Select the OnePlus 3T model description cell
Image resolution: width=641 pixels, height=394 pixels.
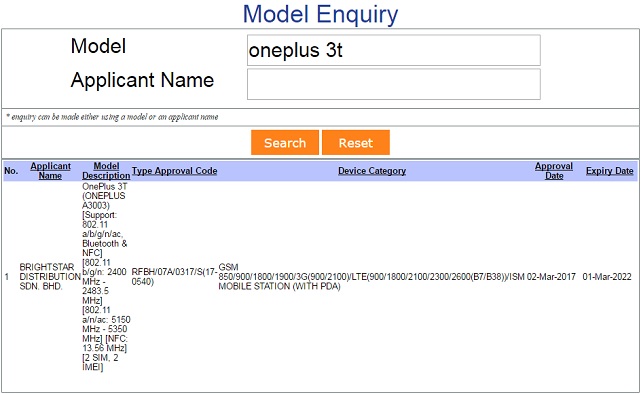pyautogui.click(x=106, y=277)
